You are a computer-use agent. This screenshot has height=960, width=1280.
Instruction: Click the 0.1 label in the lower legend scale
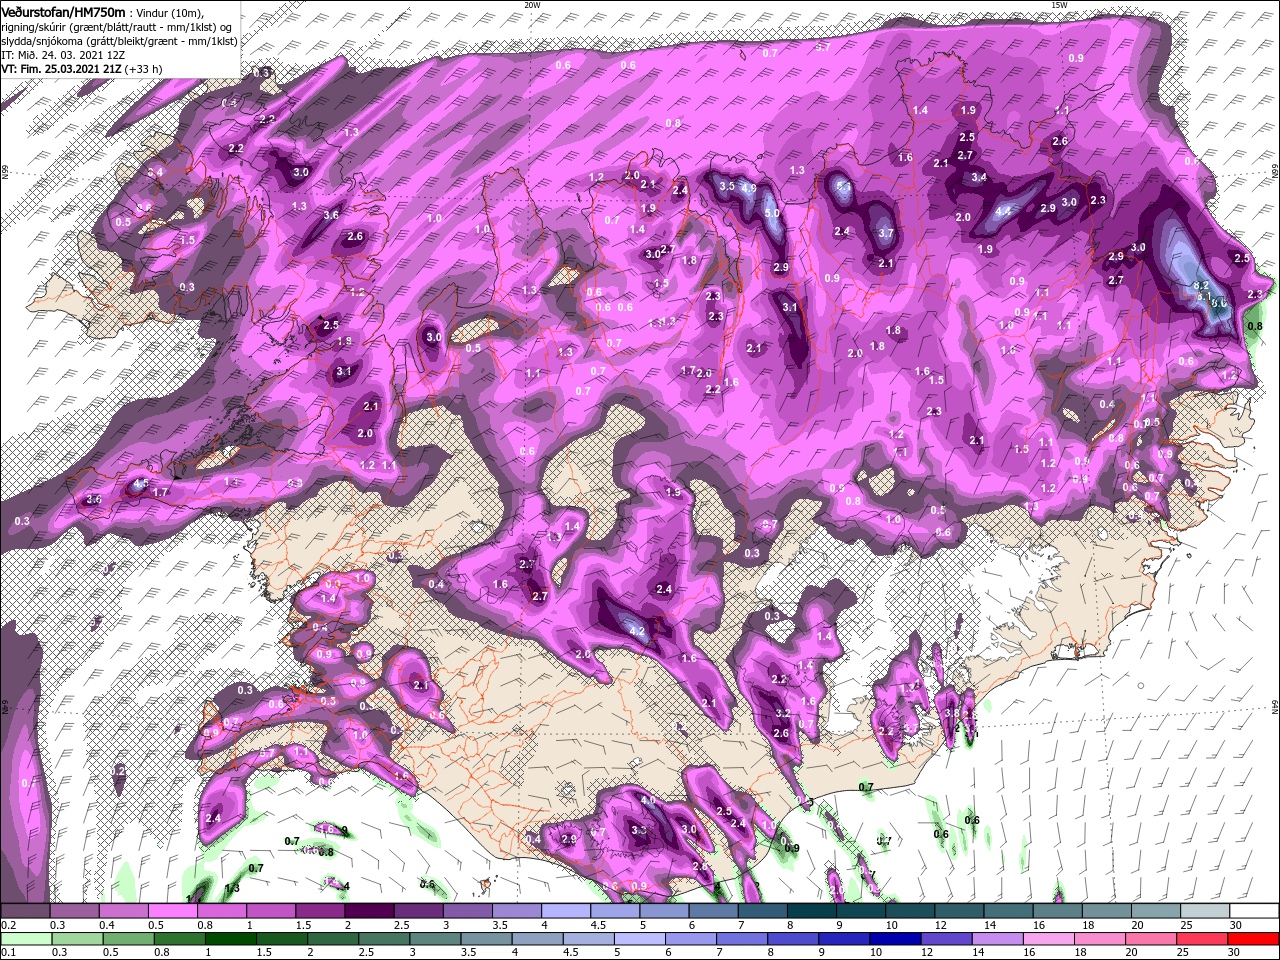(8, 953)
